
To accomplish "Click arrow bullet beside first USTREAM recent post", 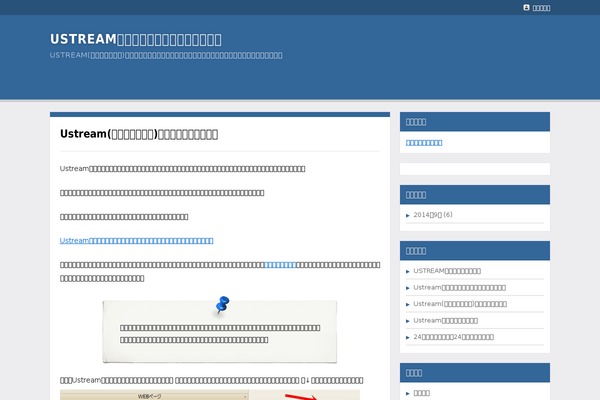I will (408, 271).
